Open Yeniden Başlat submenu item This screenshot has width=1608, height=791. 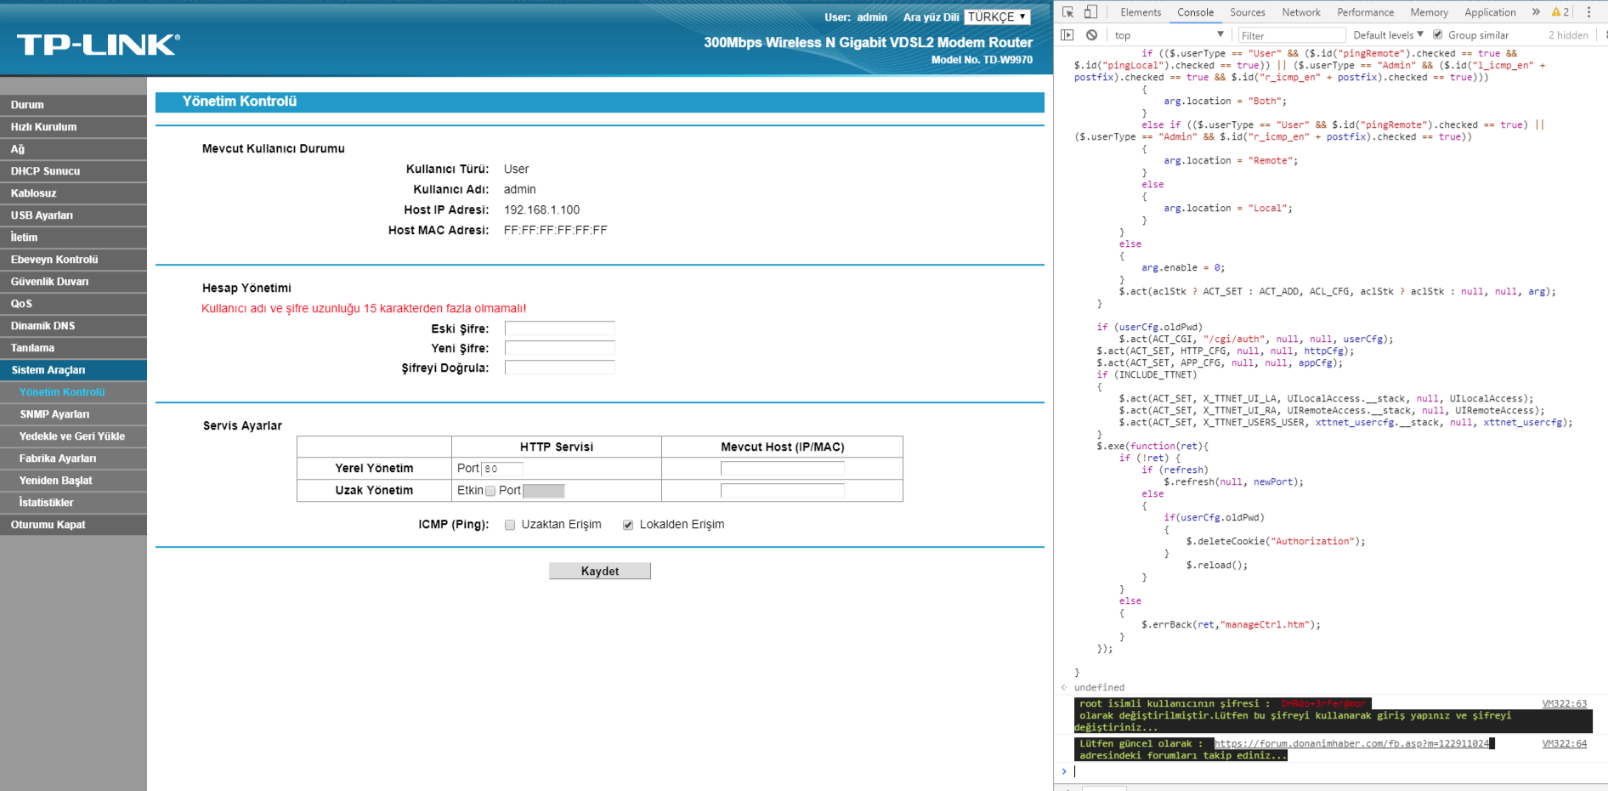coord(73,480)
